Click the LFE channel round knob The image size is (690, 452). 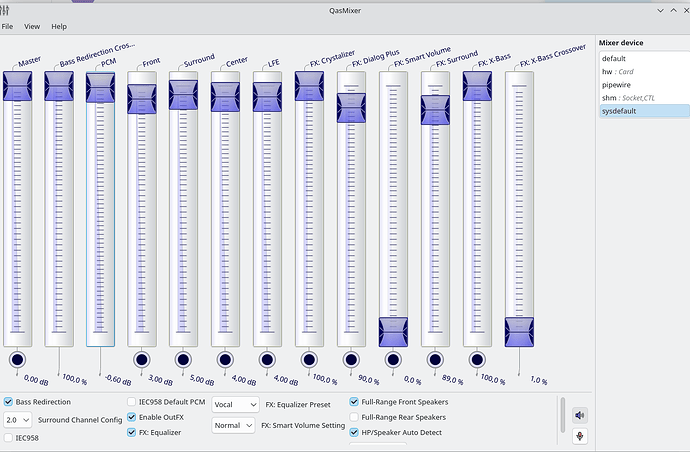[x=267, y=359]
